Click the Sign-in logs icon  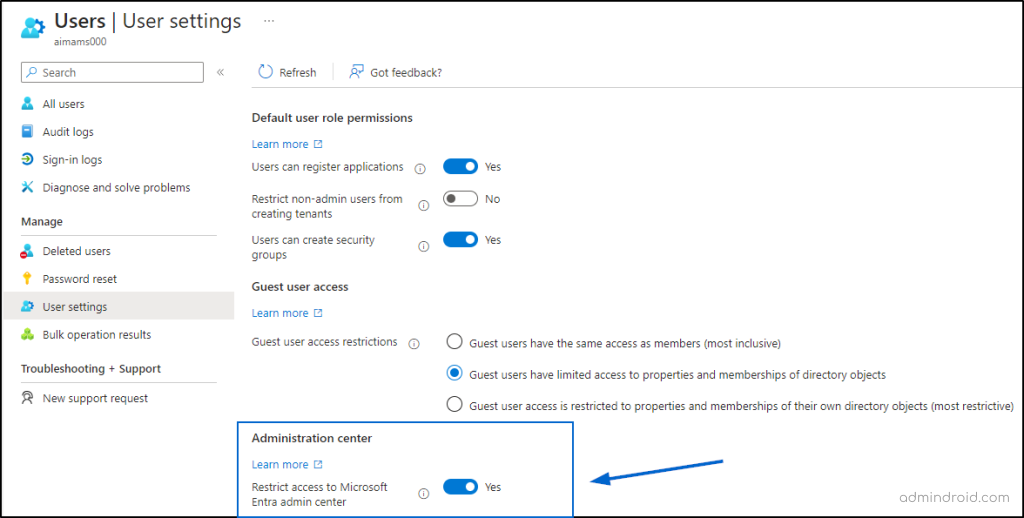pos(27,159)
